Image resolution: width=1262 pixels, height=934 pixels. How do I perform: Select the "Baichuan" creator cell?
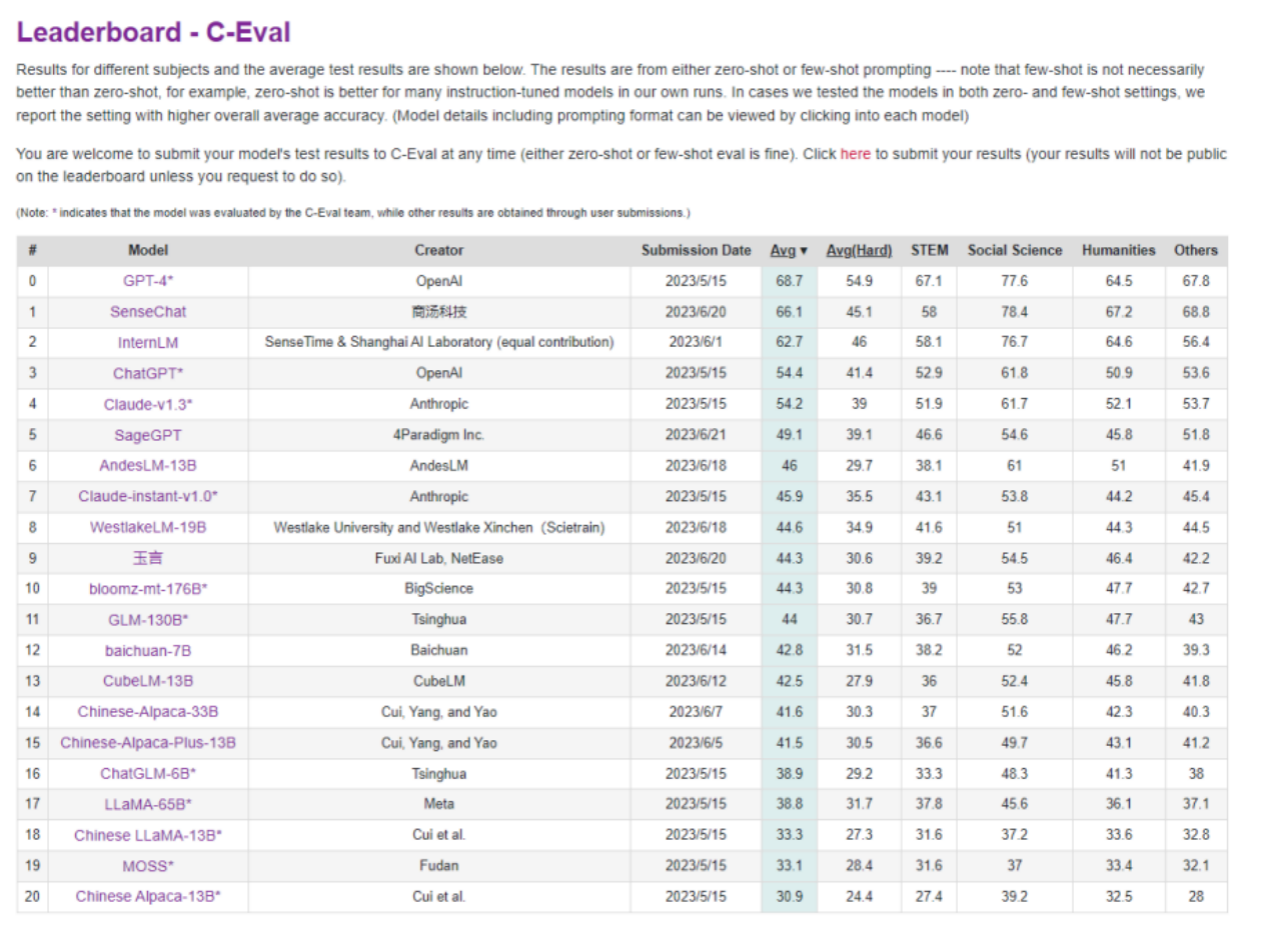click(439, 651)
